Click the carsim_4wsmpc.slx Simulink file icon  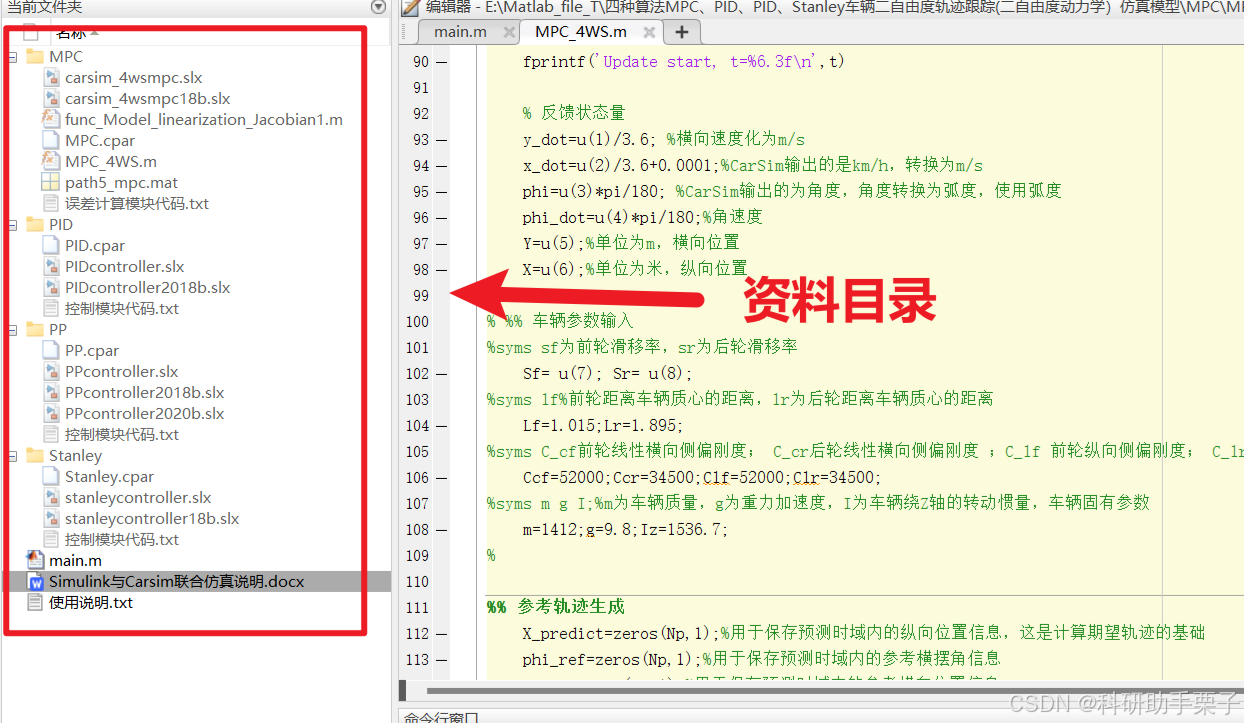click(52, 77)
